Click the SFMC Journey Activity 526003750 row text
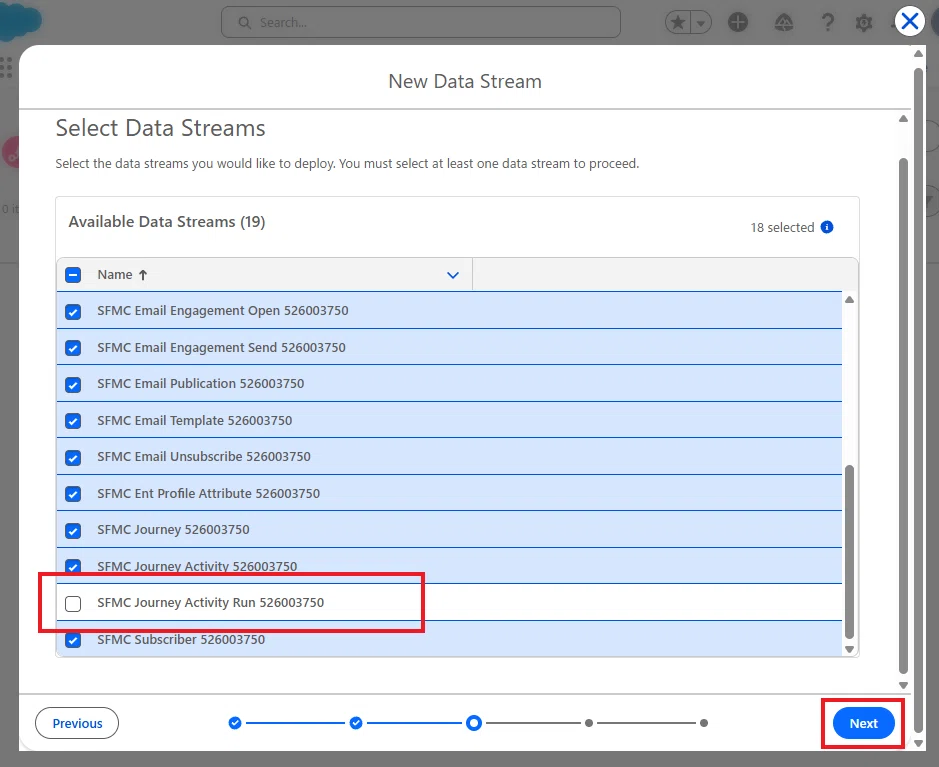 click(x=197, y=566)
